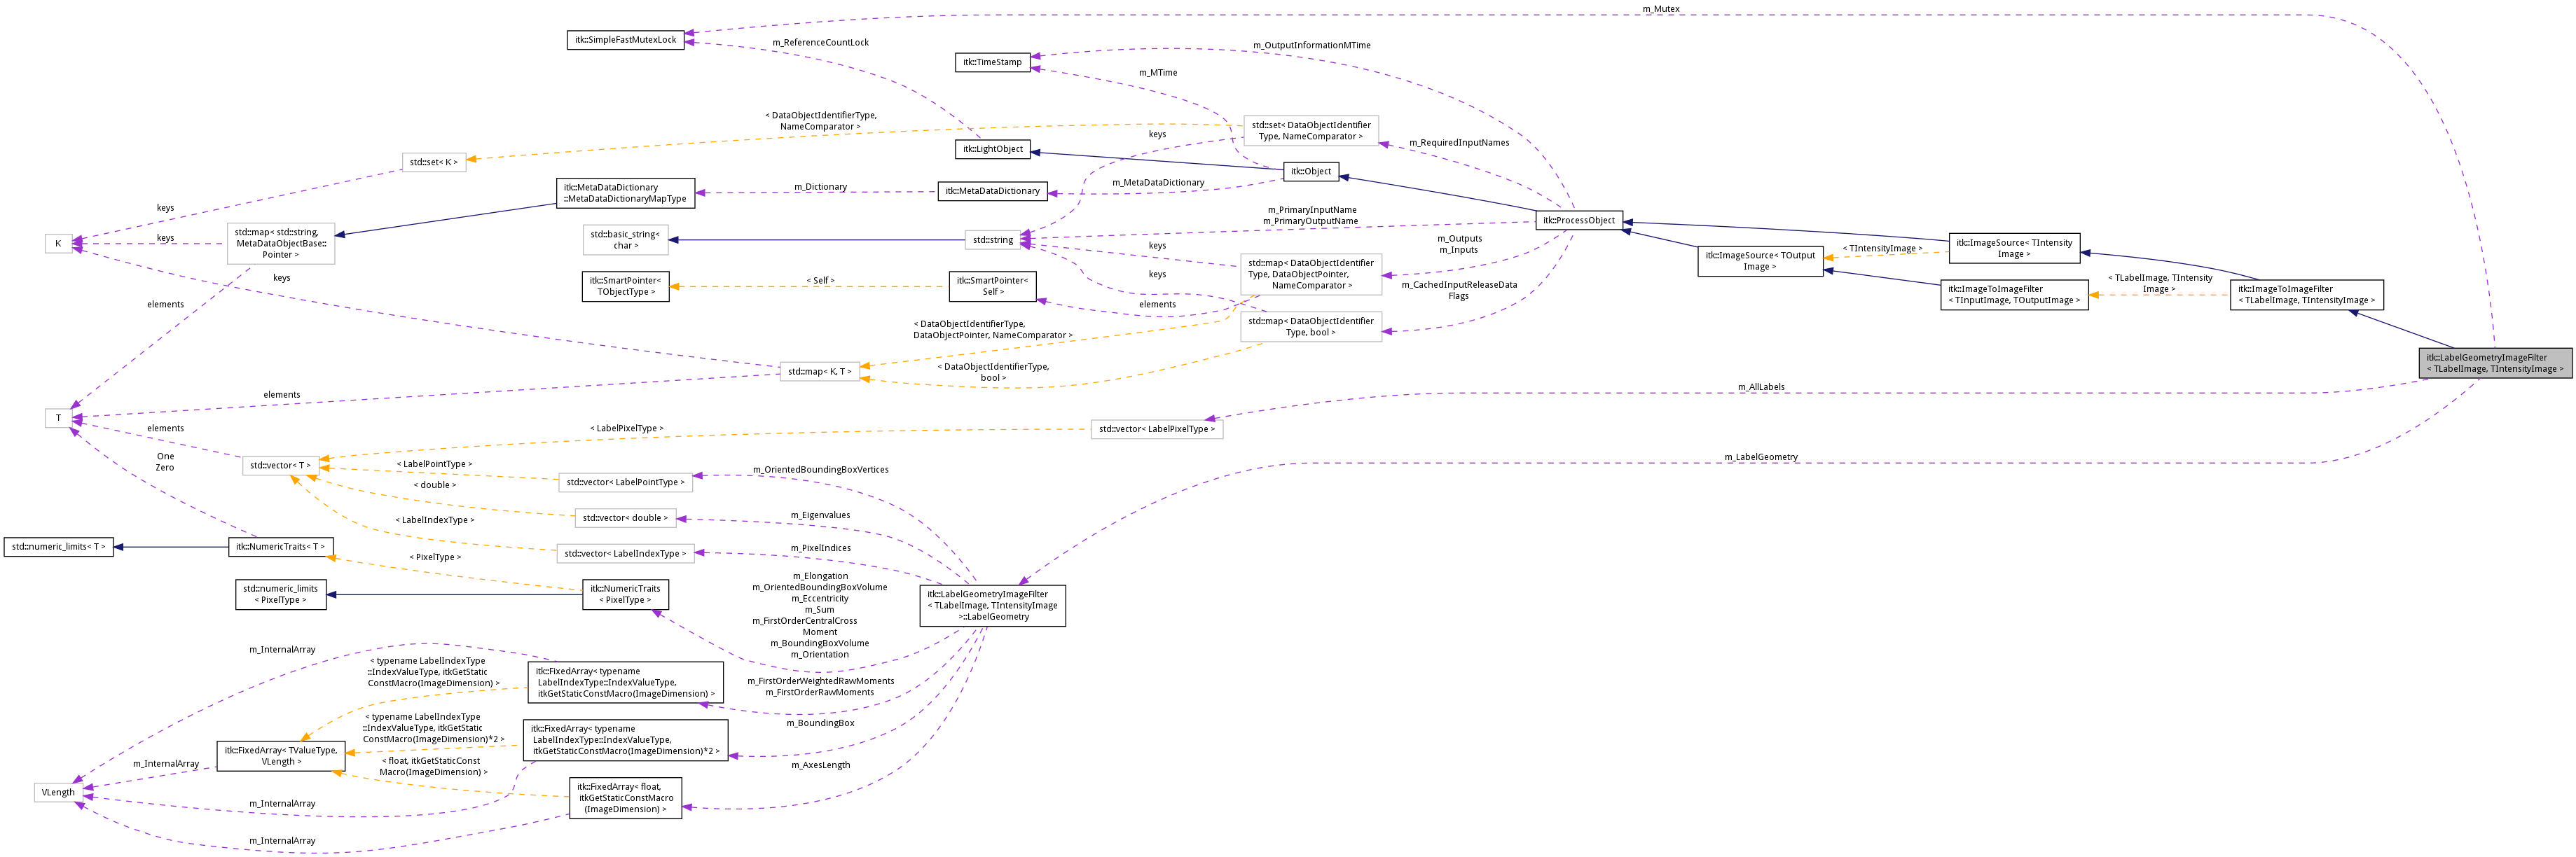Select the m_Dictionary edge label
The image size is (2576, 857).
[820, 187]
